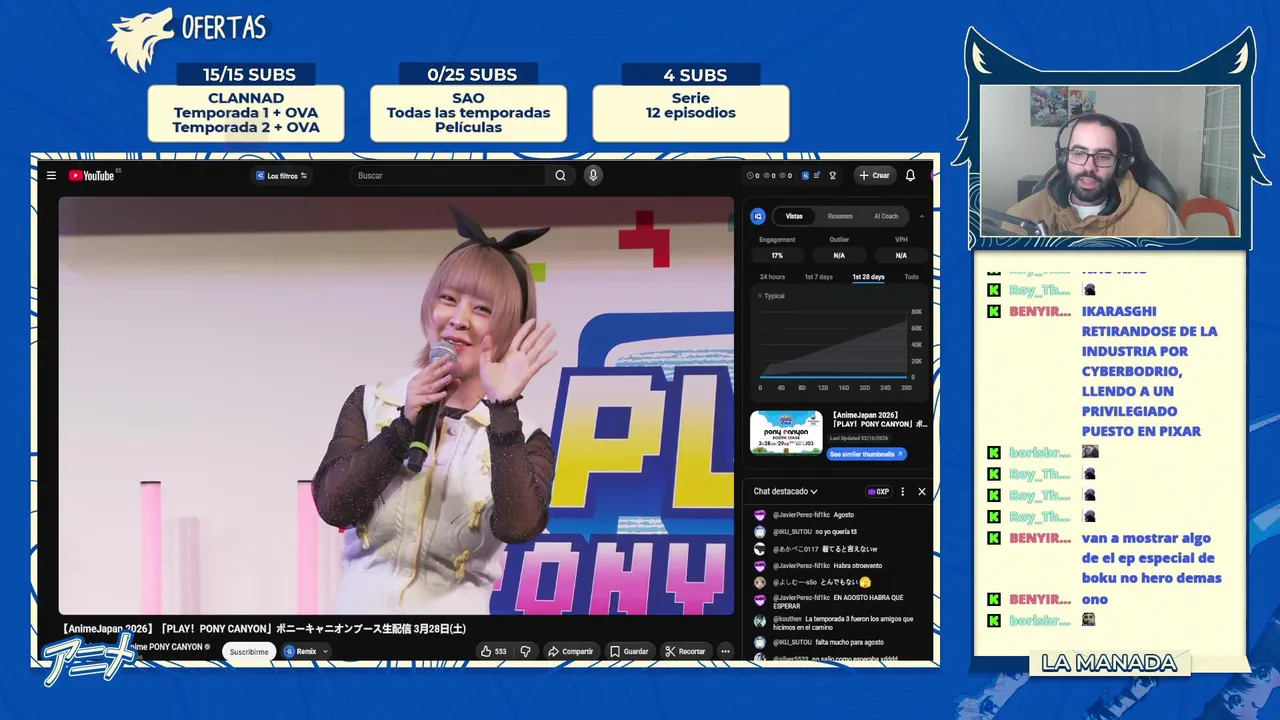
Task: Open Los filtros vidIQ filter button
Action: point(281,176)
